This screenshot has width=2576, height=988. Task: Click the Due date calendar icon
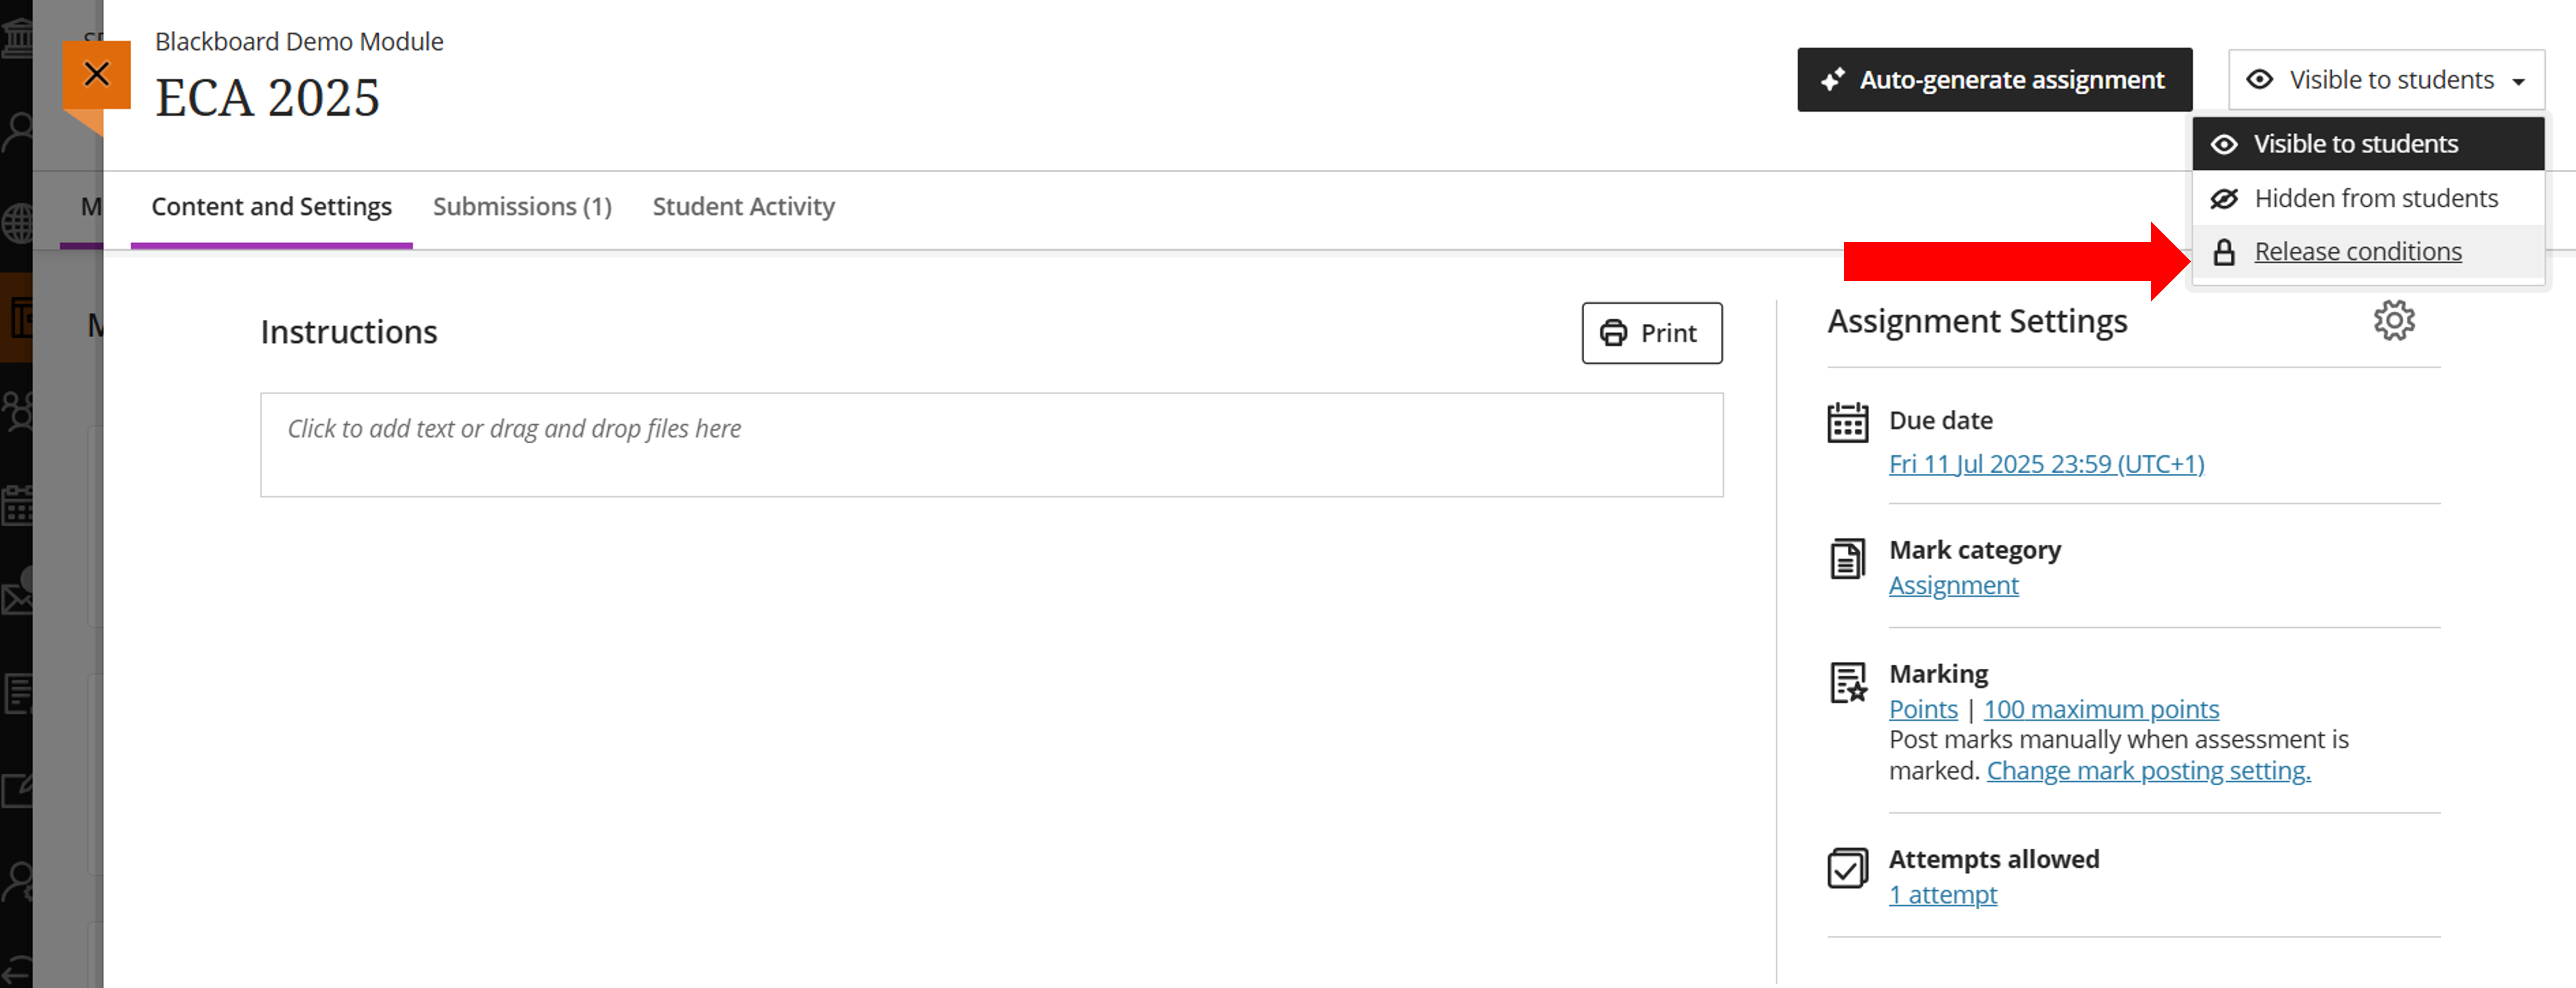(1847, 423)
